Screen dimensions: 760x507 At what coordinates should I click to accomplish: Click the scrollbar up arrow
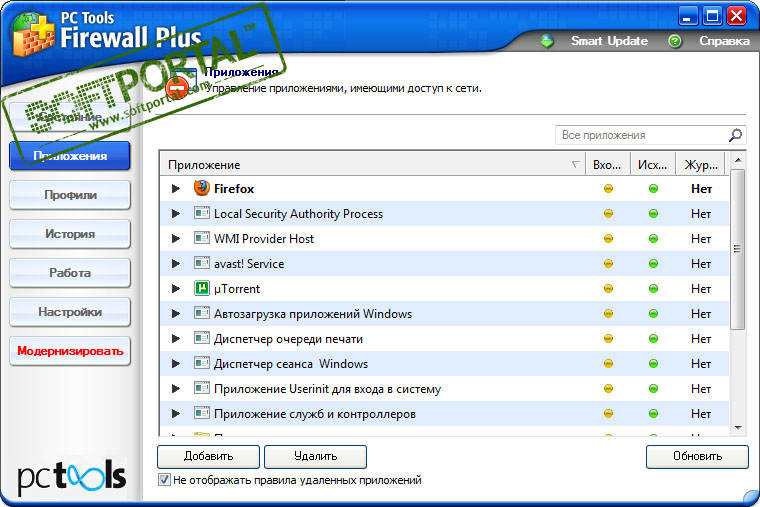(738, 160)
